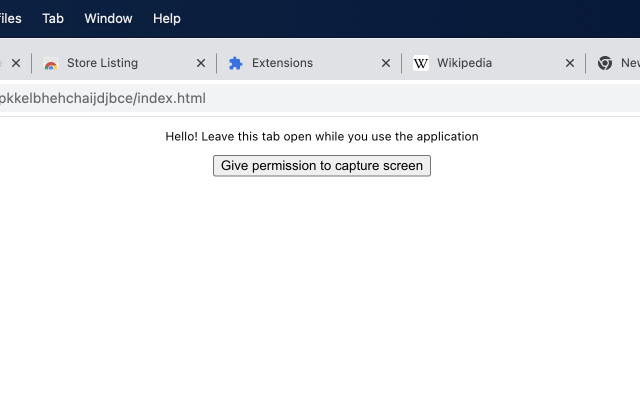Click the Extensions puzzle piece icon
Image resolution: width=640 pixels, height=400 pixels.
236,63
